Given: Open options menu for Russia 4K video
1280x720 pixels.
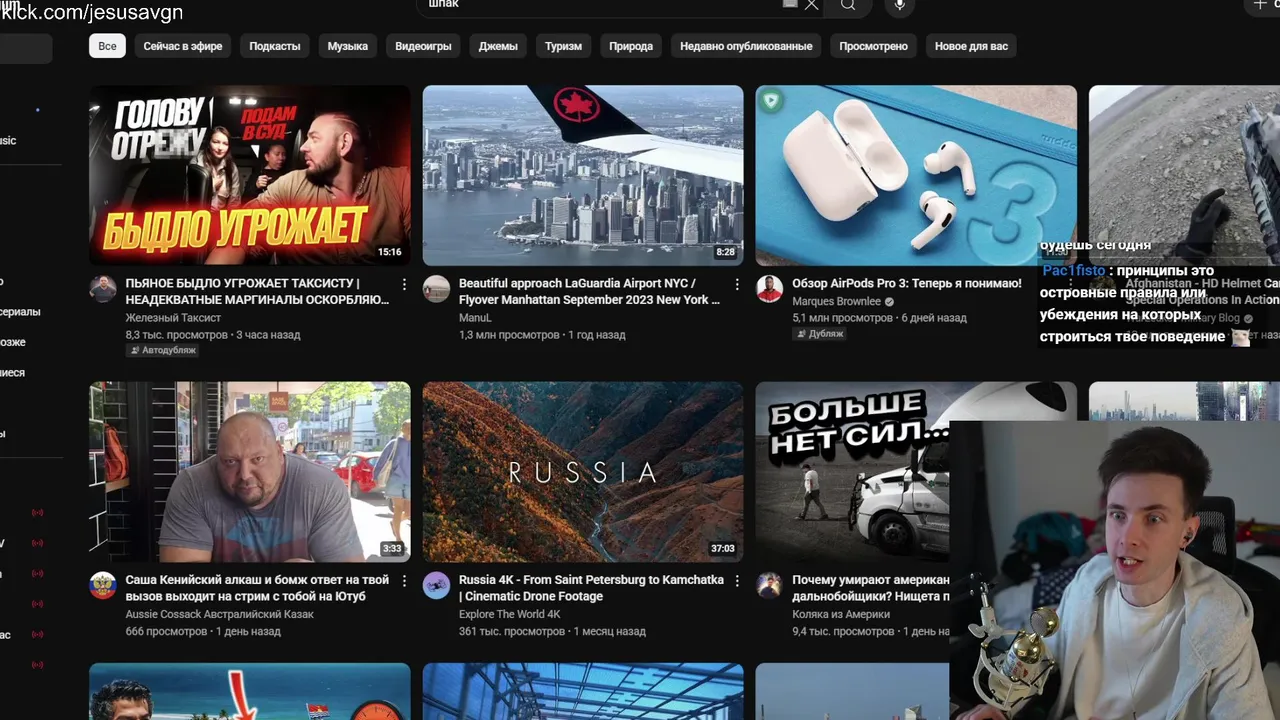Looking at the screenshot, I should (x=737, y=581).
